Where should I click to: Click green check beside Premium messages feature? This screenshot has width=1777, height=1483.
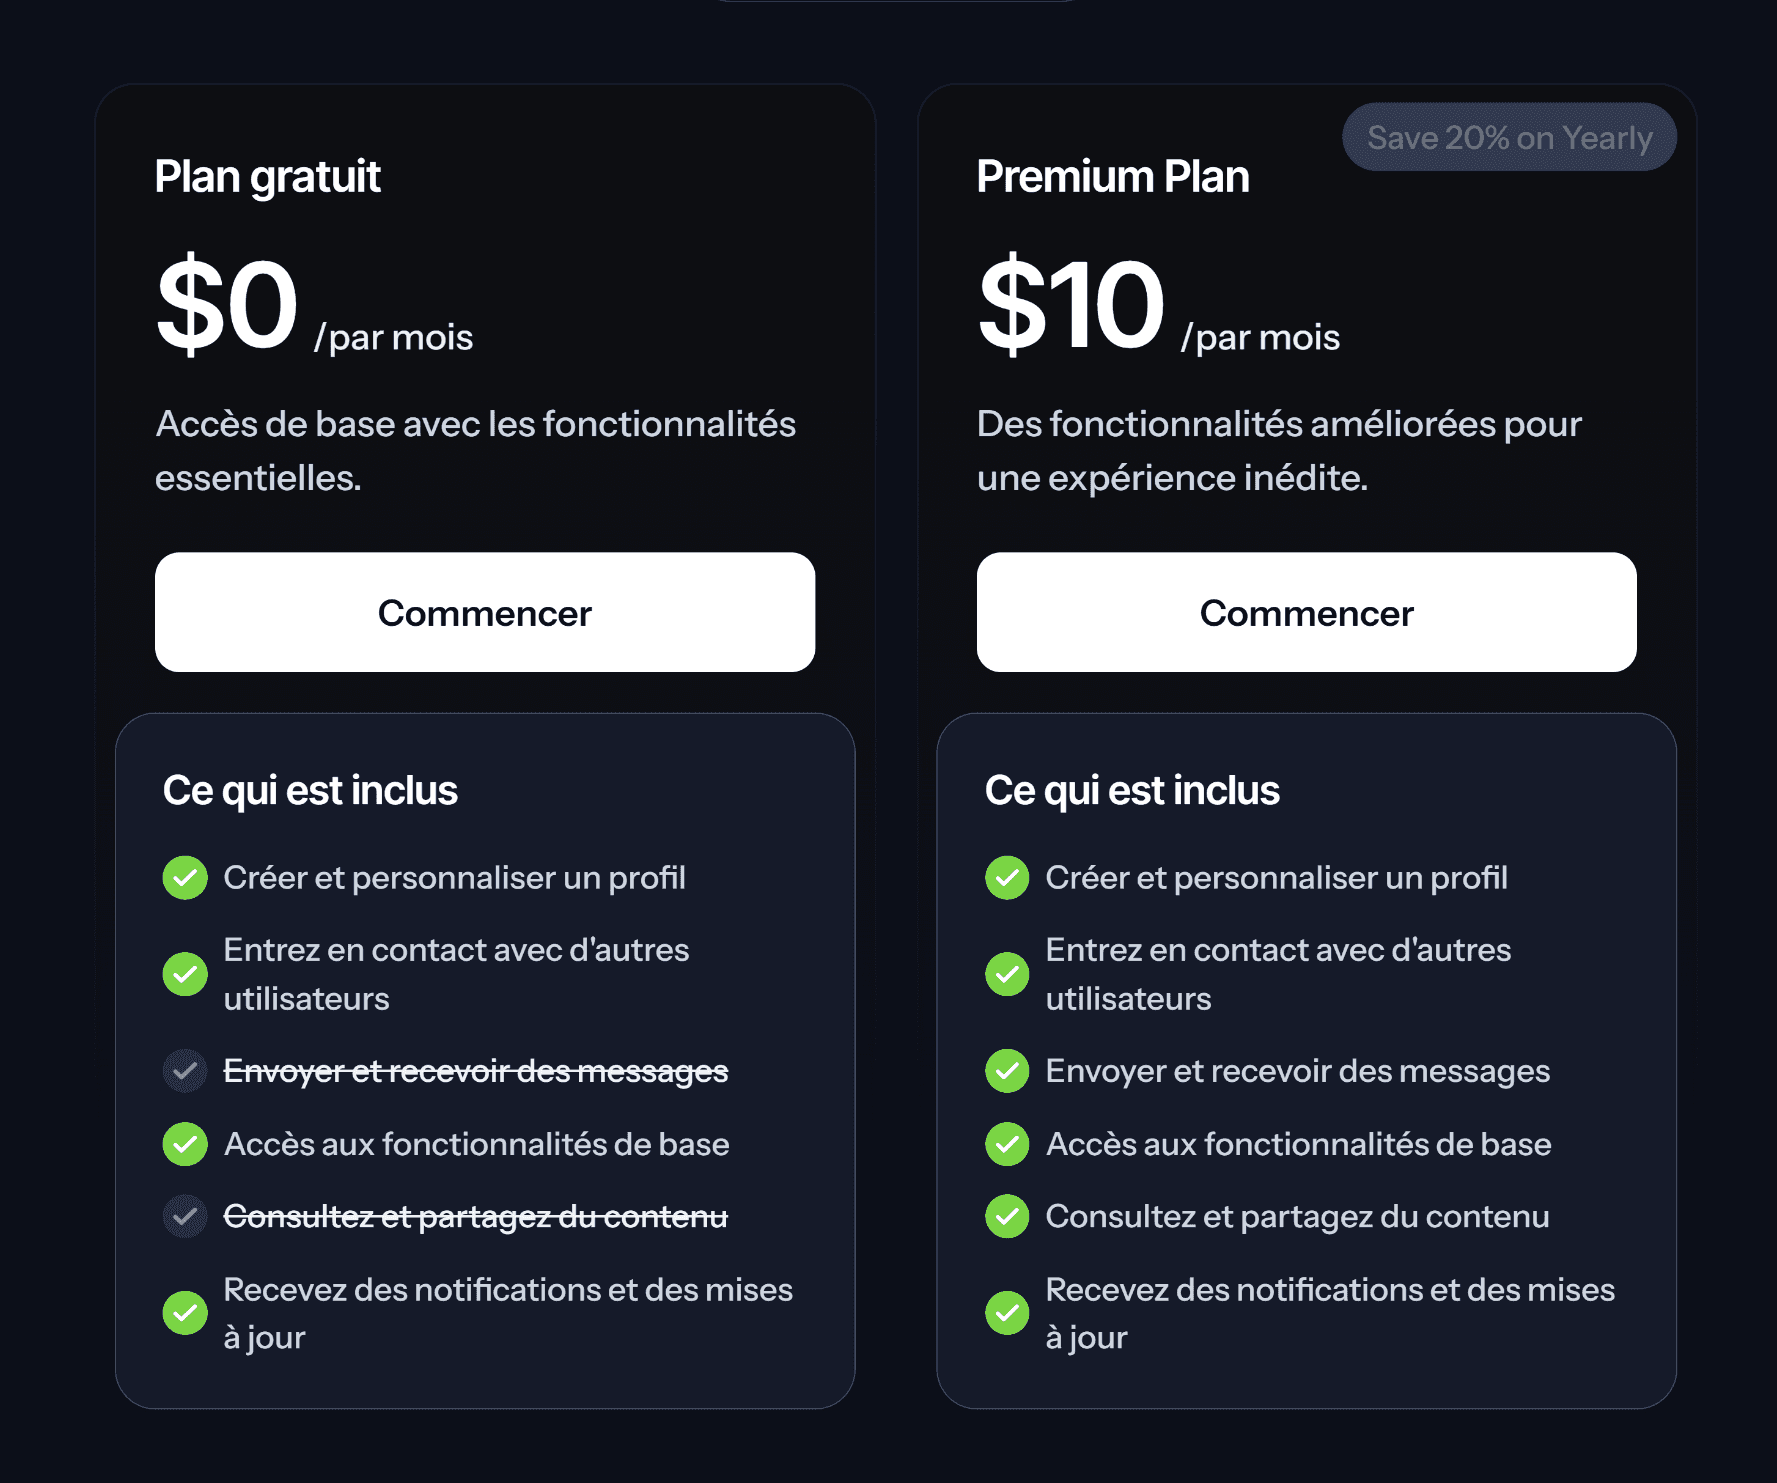1007,1071
